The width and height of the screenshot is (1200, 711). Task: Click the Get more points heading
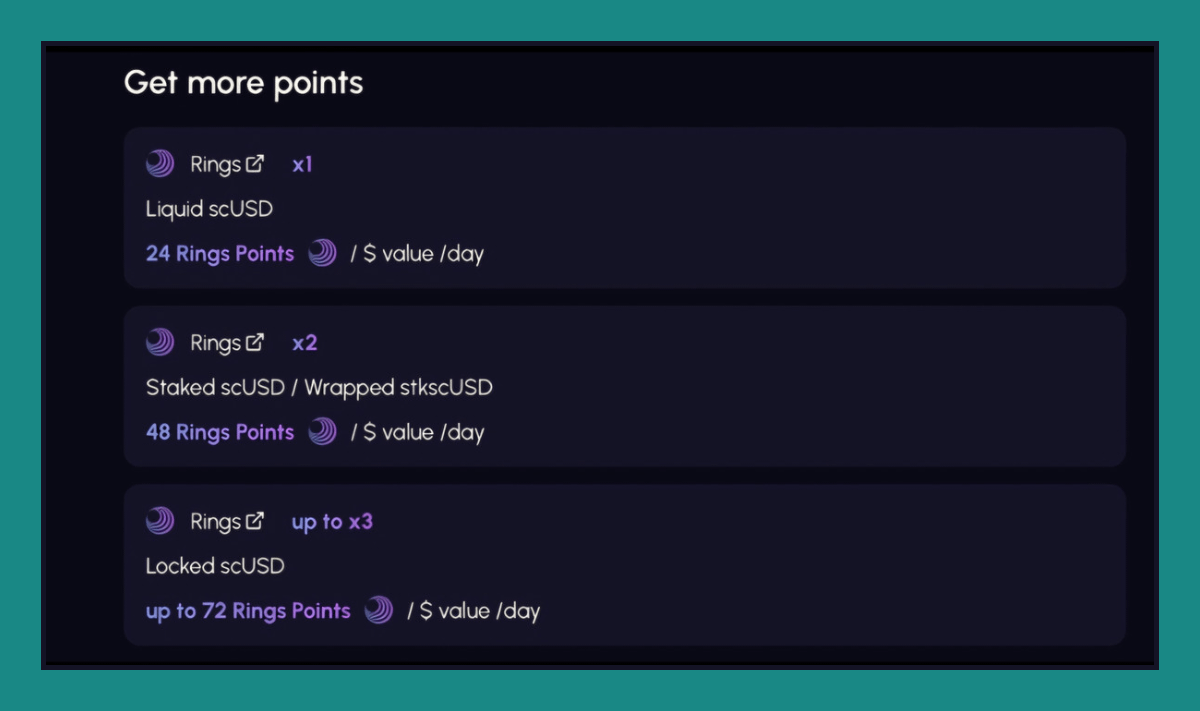(x=243, y=83)
